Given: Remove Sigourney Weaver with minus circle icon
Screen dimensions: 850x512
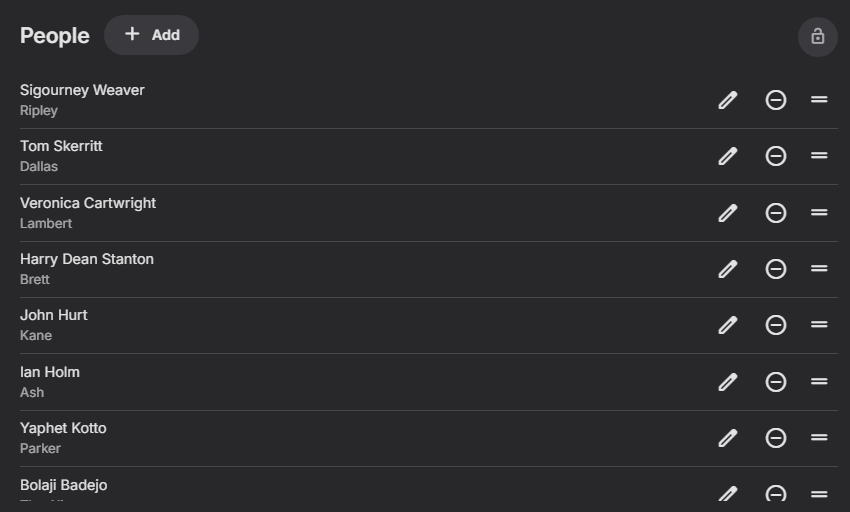Looking at the screenshot, I should coord(776,100).
